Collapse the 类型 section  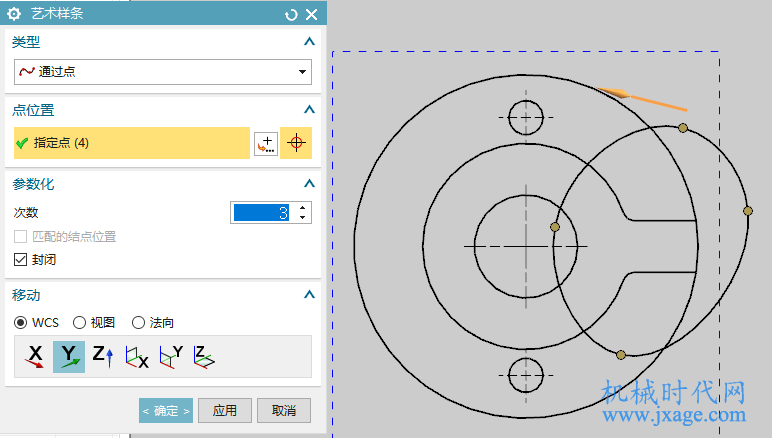point(309,42)
